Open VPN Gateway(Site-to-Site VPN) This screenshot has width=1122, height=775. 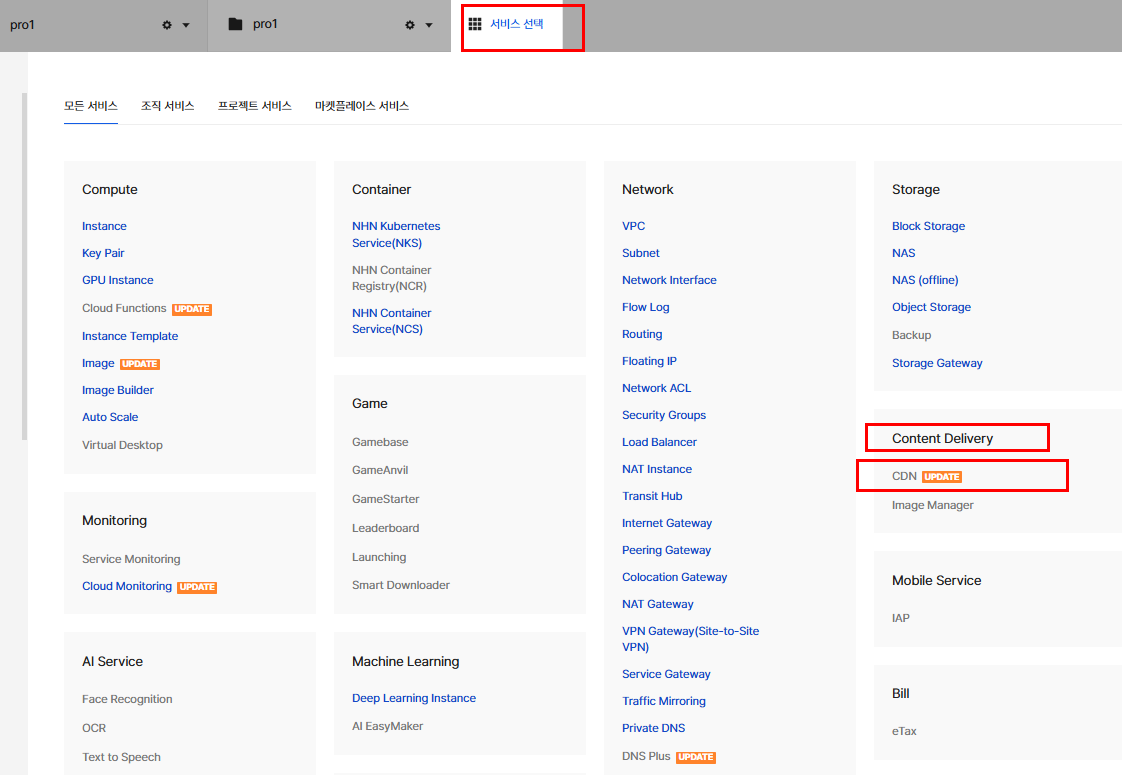tap(691, 639)
